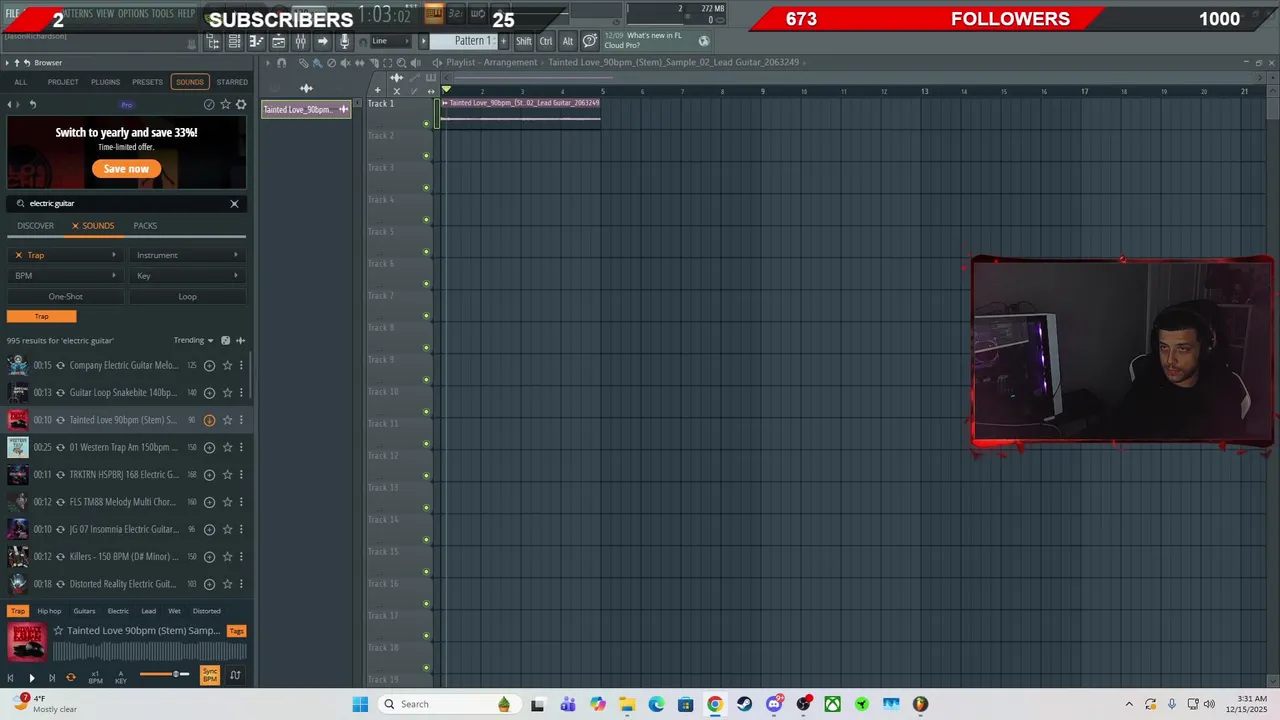Skip to previous sample in preview player
This screenshot has height=720, width=1280.
pyautogui.click(x=10, y=677)
